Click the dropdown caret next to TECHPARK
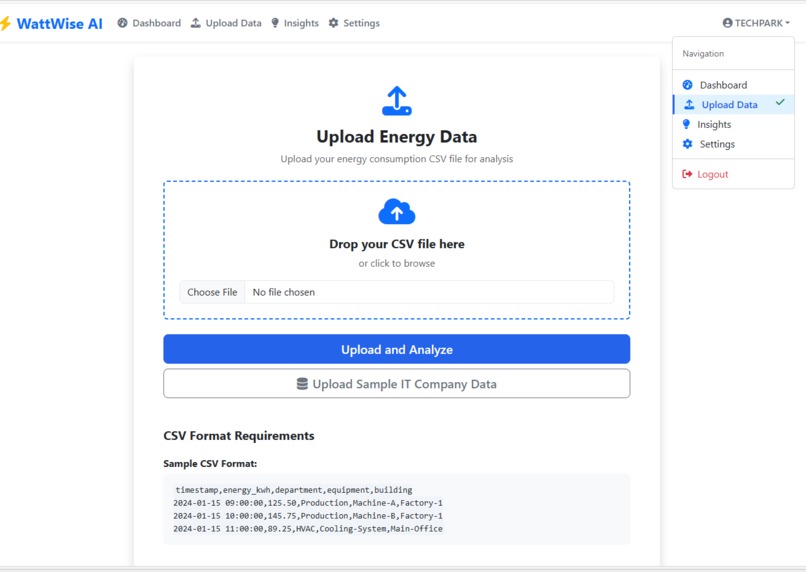 click(x=787, y=23)
